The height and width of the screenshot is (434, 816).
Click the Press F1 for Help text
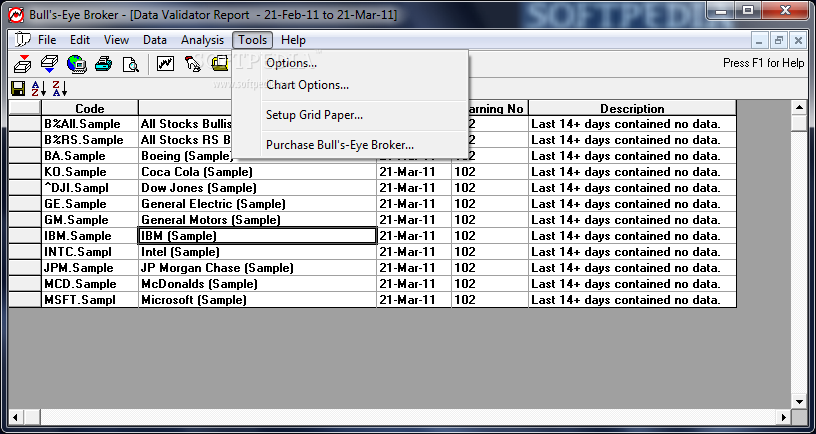click(763, 63)
